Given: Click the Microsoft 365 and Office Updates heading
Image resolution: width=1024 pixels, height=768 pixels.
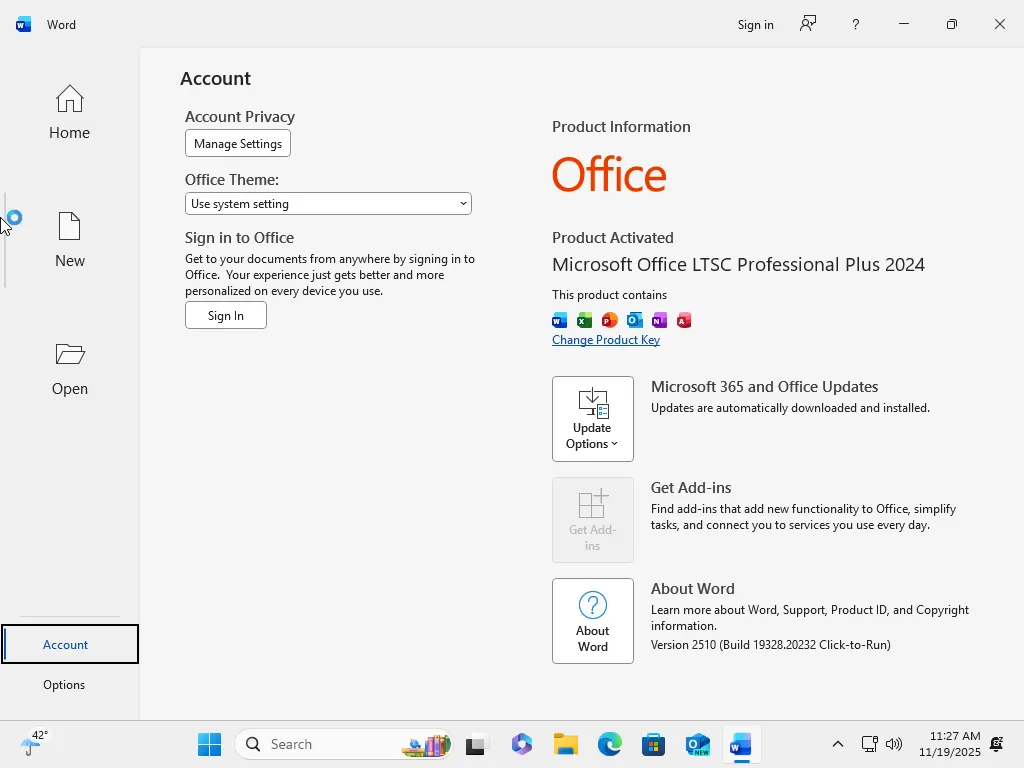Looking at the screenshot, I should tap(764, 387).
